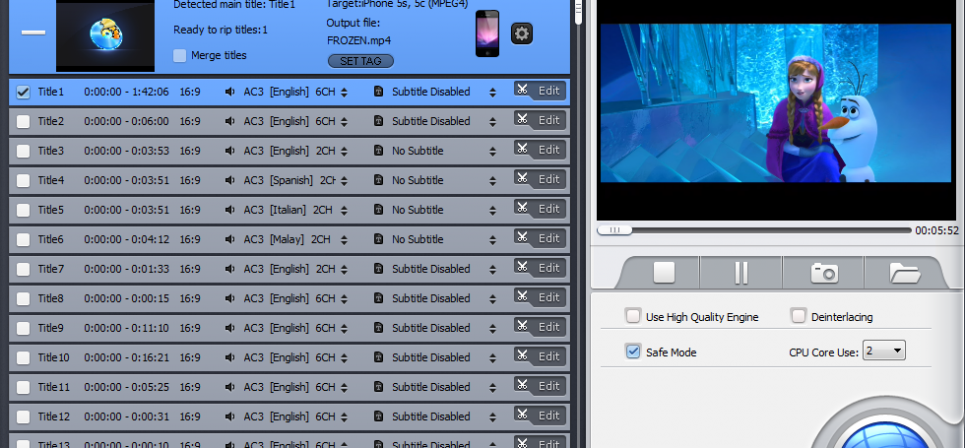Check the Title9 checkbox
The height and width of the screenshot is (448, 965).
(x=23, y=329)
